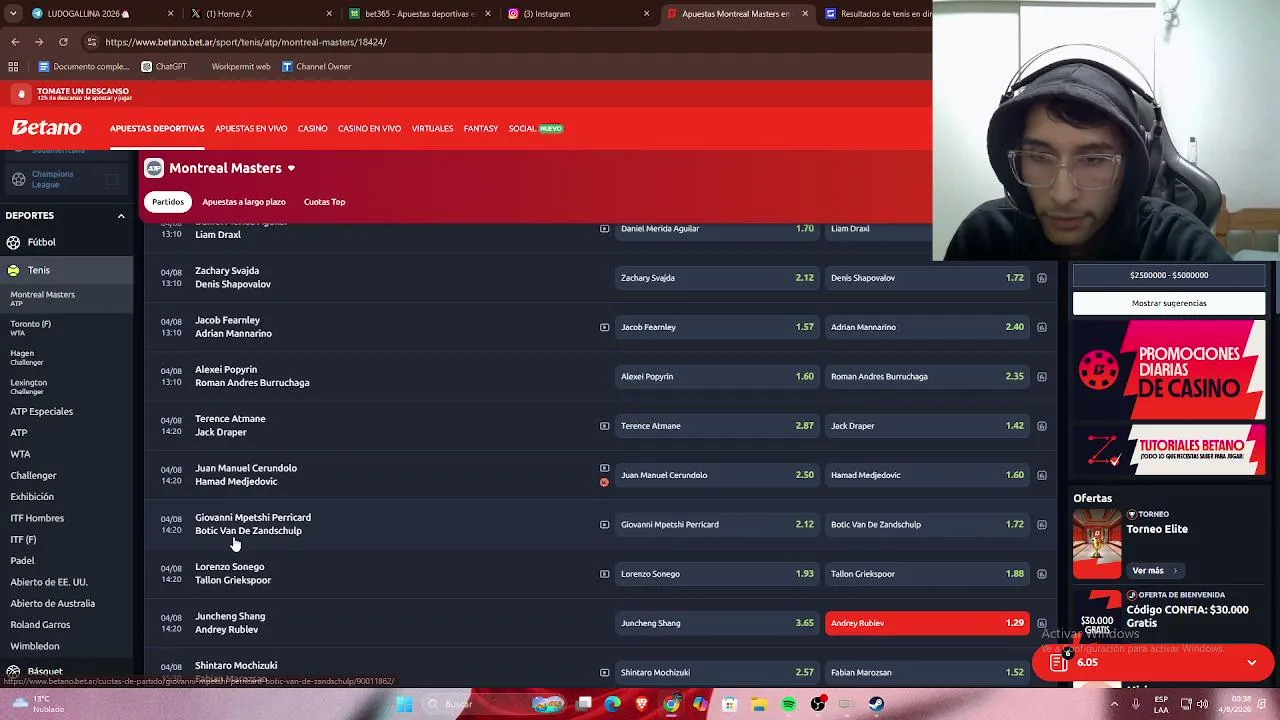The width and height of the screenshot is (1280, 720).
Task: Open stats icon for Fearnley vs Mannarino row
Action: 1041,327
